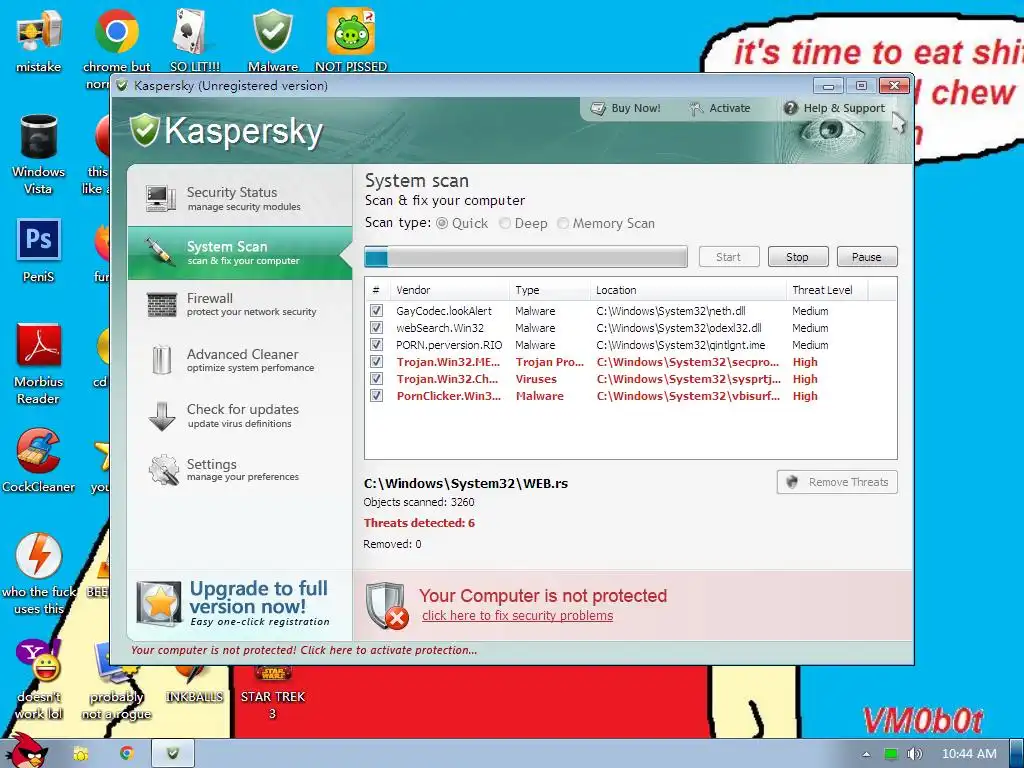1024x768 pixels.
Task: Open Settings preferences section
Action: point(239,470)
